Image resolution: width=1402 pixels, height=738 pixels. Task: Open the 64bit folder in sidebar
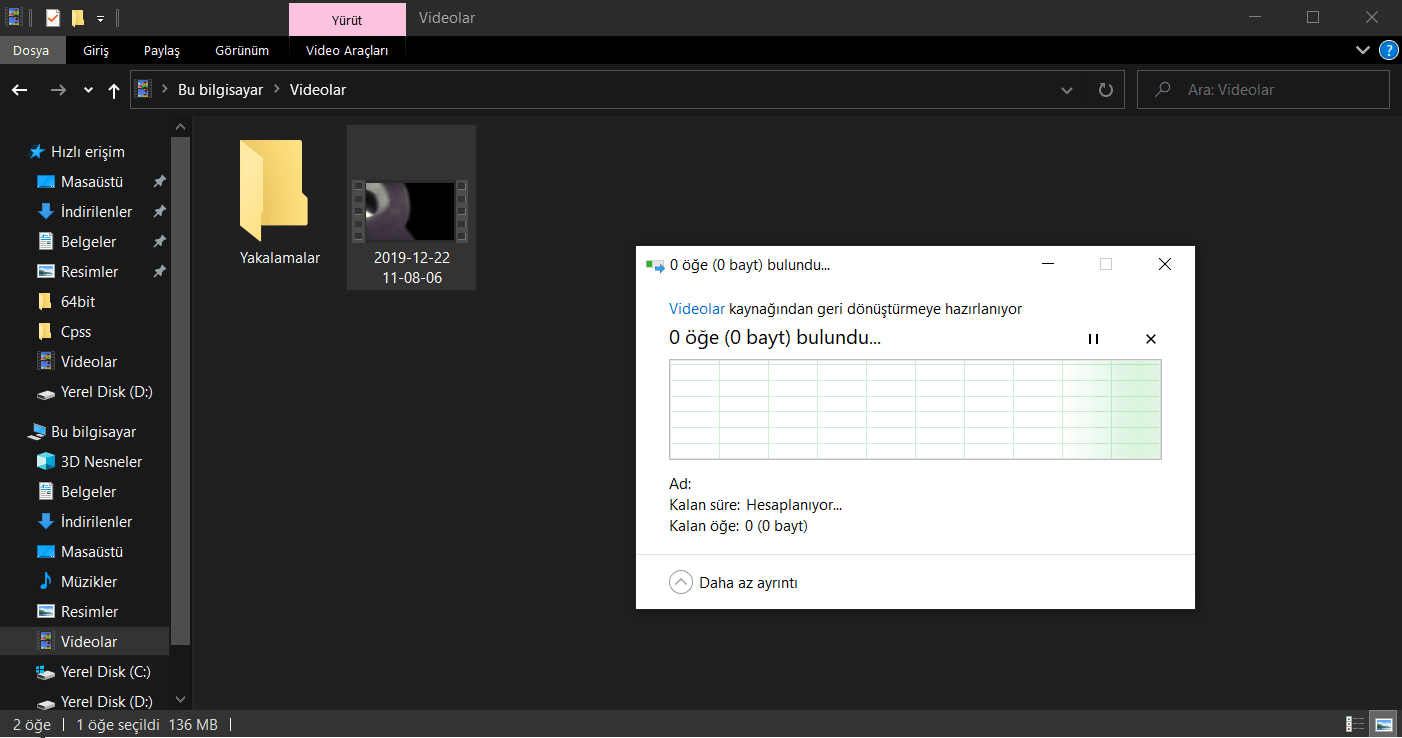point(78,302)
